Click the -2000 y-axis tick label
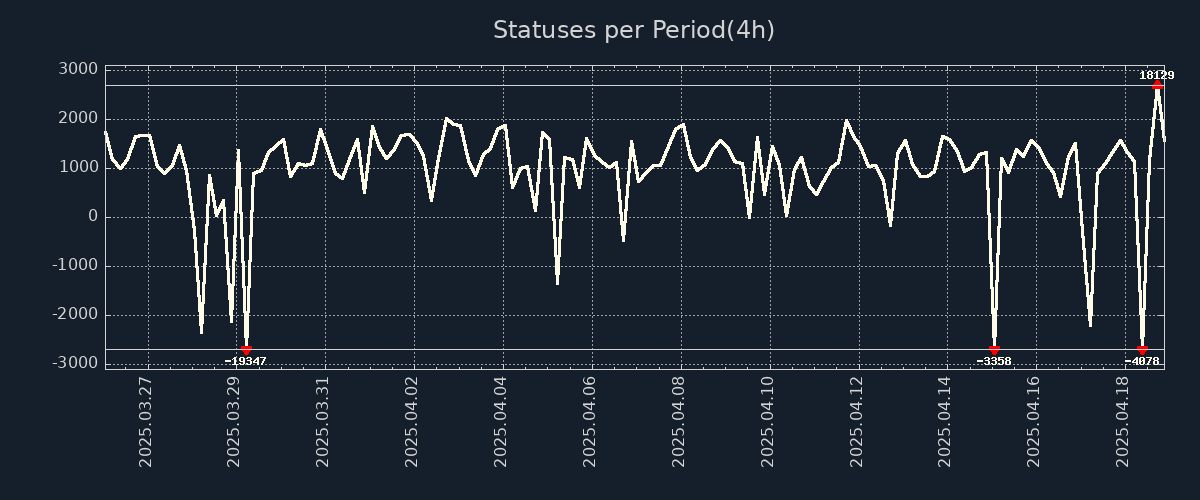The width and height of the screenshot is (1200, 500). coord(74,314)
